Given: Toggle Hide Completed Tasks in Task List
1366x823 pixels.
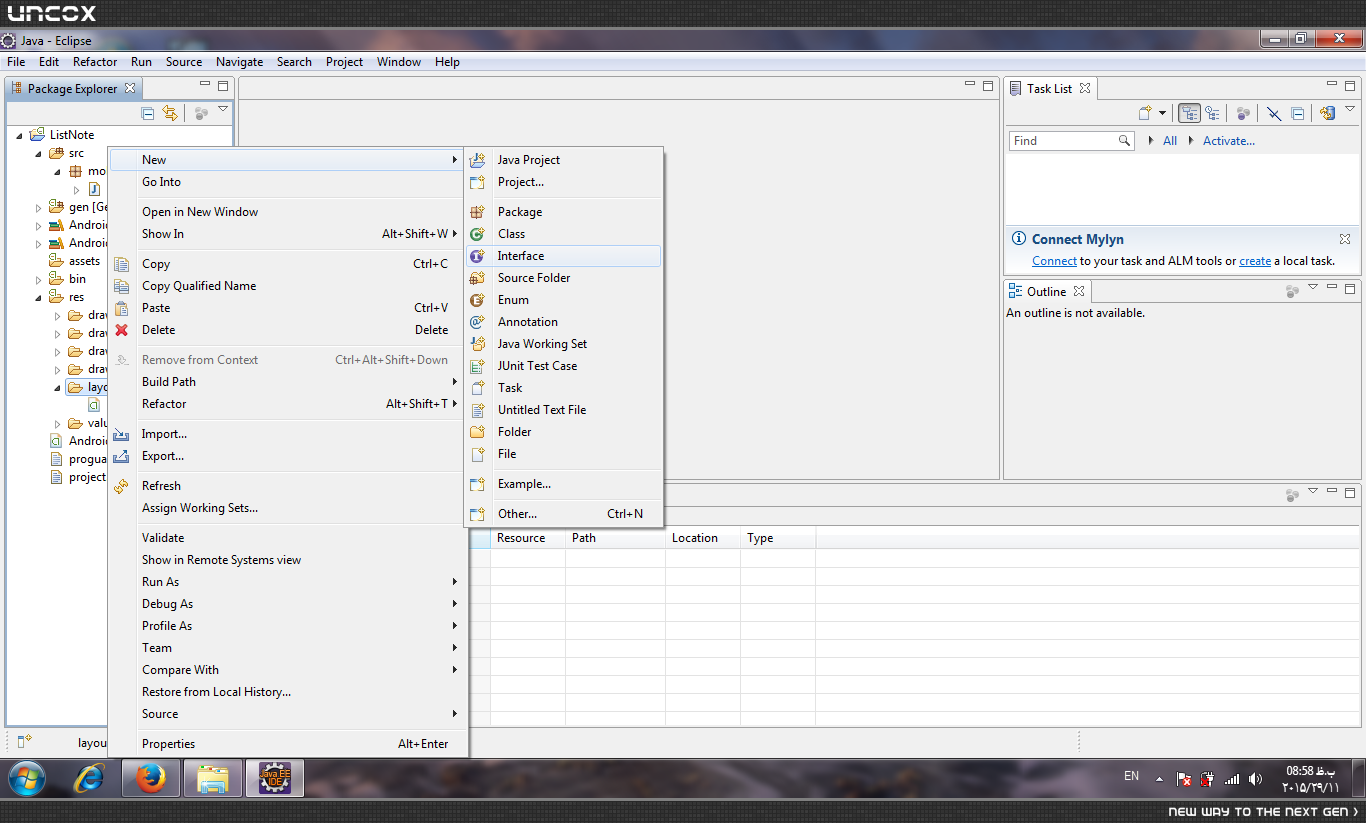Looking at the screenshot, I should point(1274,113).
